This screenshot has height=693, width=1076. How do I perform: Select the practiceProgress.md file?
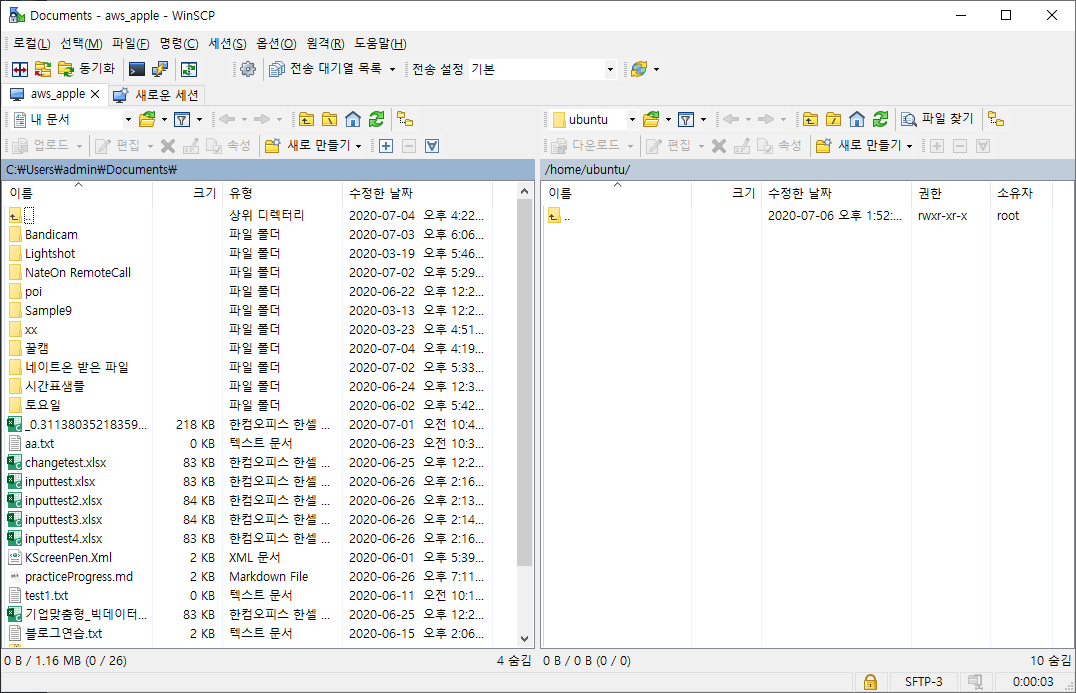[x=79, y=577]
